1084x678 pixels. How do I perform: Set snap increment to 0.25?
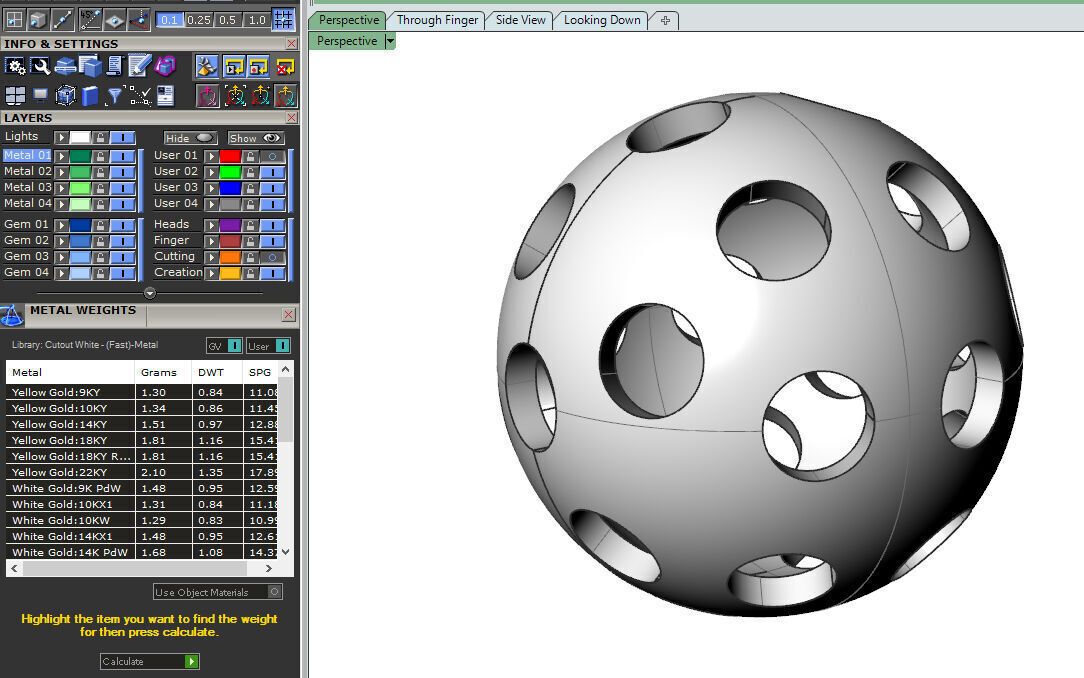199,20
